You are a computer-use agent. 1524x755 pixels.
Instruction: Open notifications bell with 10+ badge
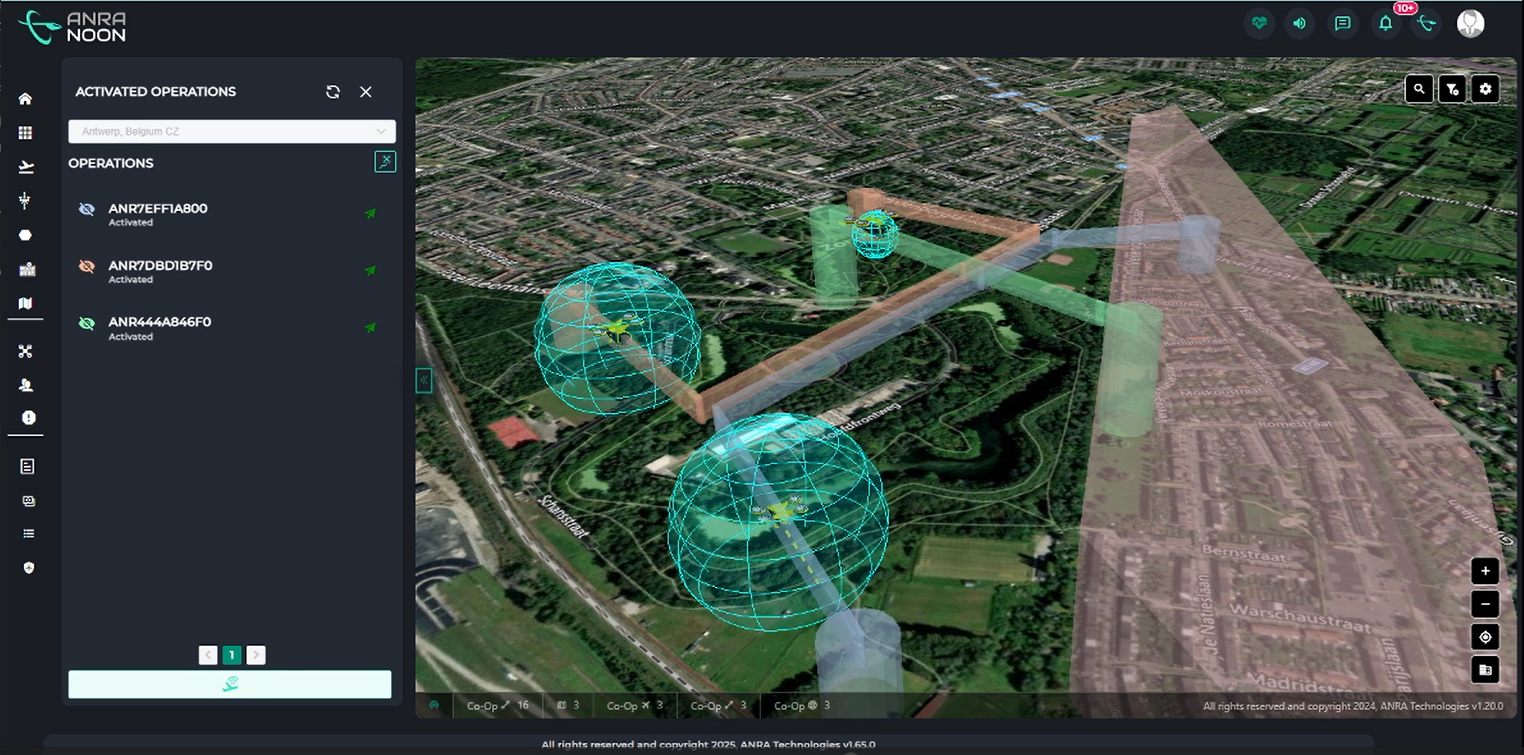[1385, 24]
